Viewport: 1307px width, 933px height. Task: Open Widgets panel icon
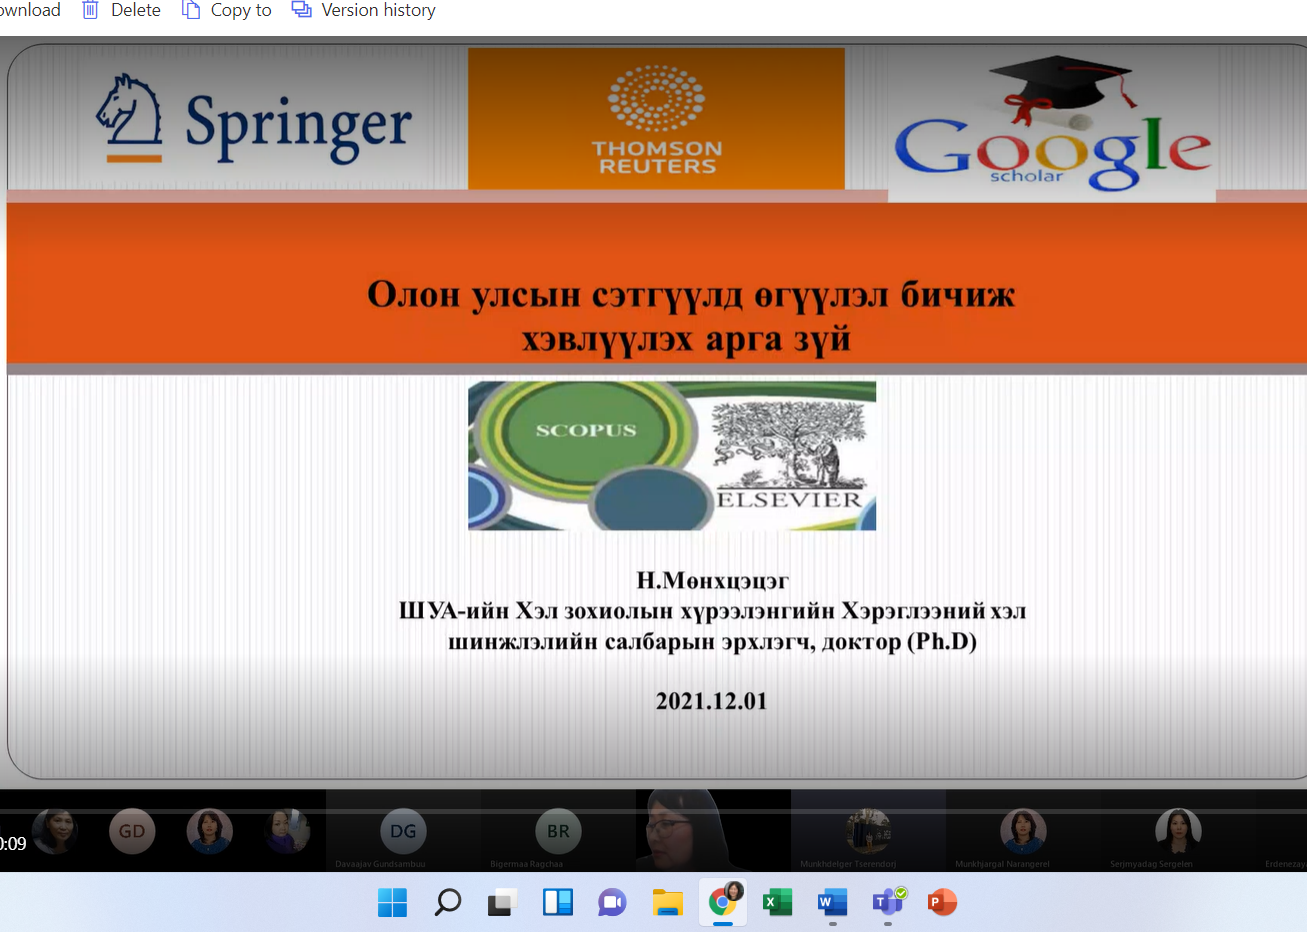pyautogui.click(x=557, y=902)
